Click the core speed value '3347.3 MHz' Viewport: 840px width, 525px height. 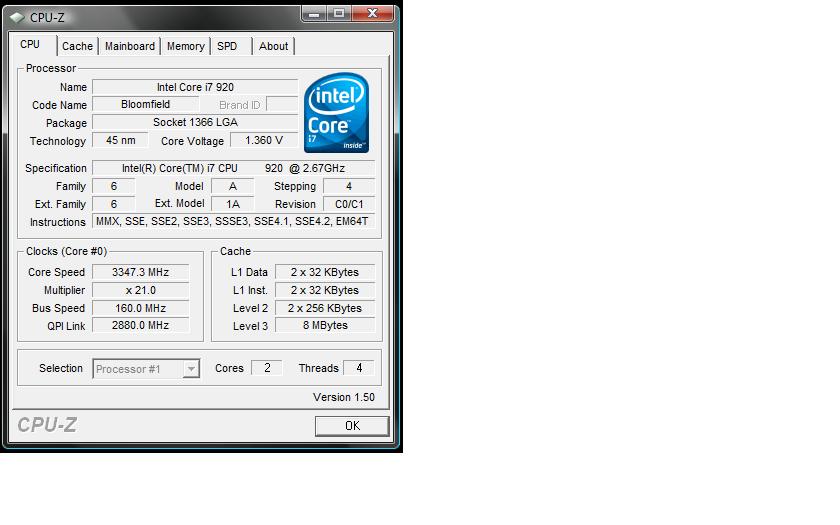pos(140,272)
